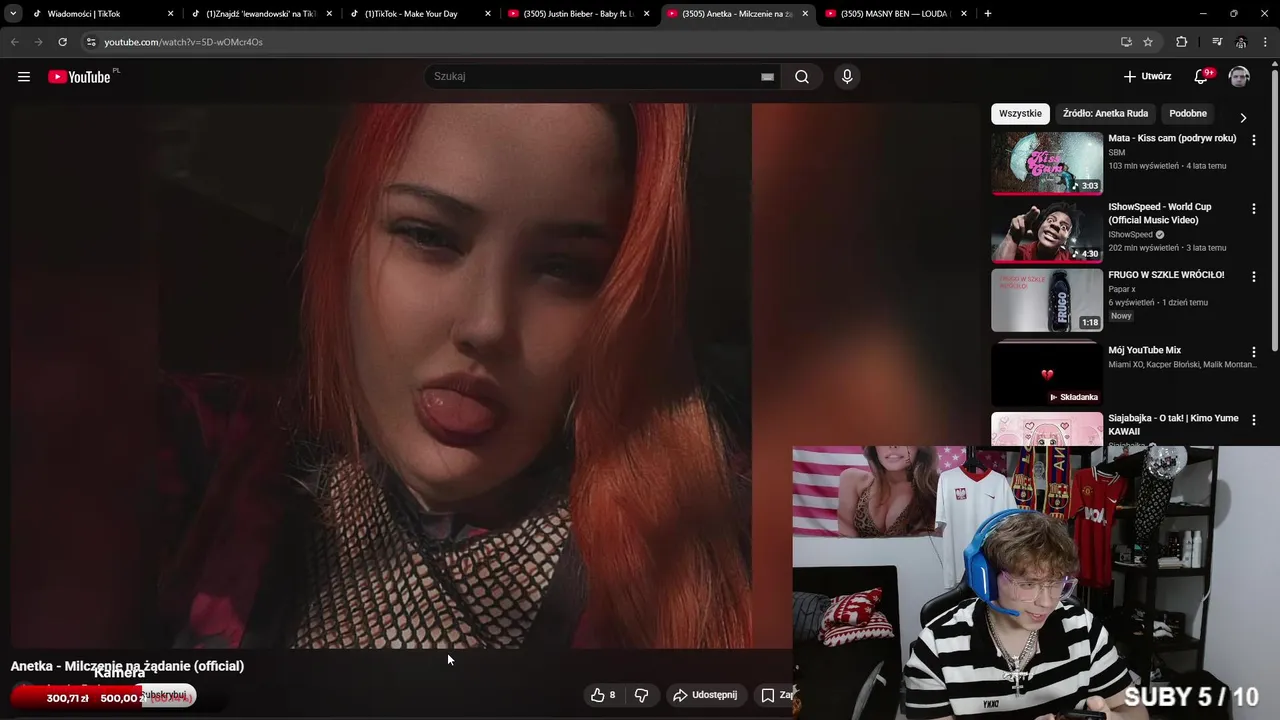
Task: Open Mata - Kiss cam thumbnail
Action: 1047,163
